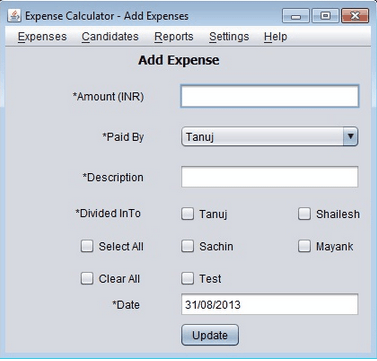Open the Help menu

point(275,36)
